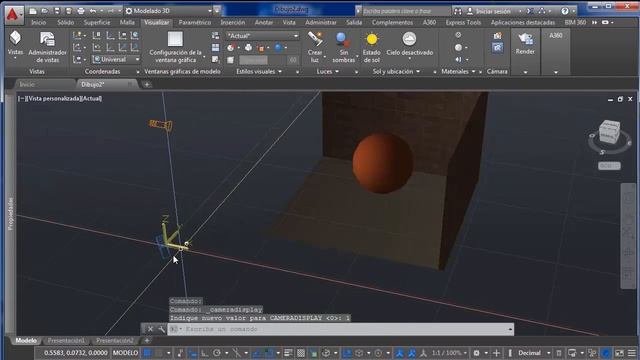
Task: Switch to the Superficie ribbon tab
Action: pos(97,23)
